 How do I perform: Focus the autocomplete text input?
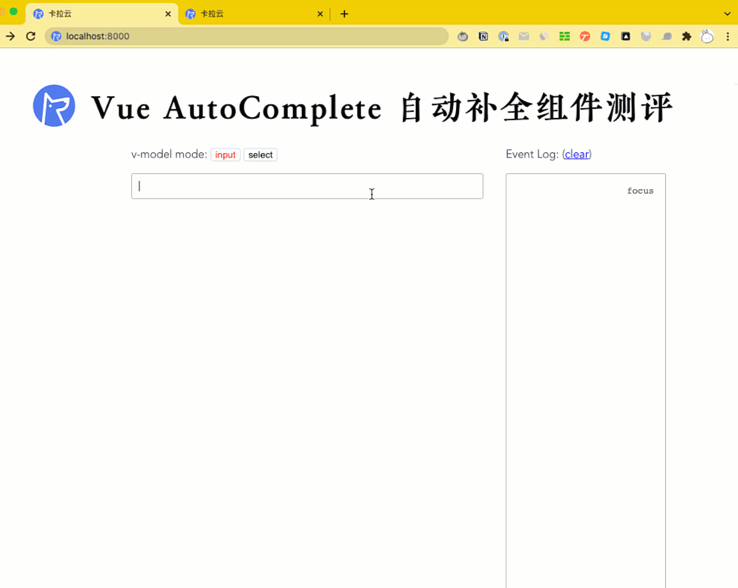pyautogui.click(x=307, y=186)
